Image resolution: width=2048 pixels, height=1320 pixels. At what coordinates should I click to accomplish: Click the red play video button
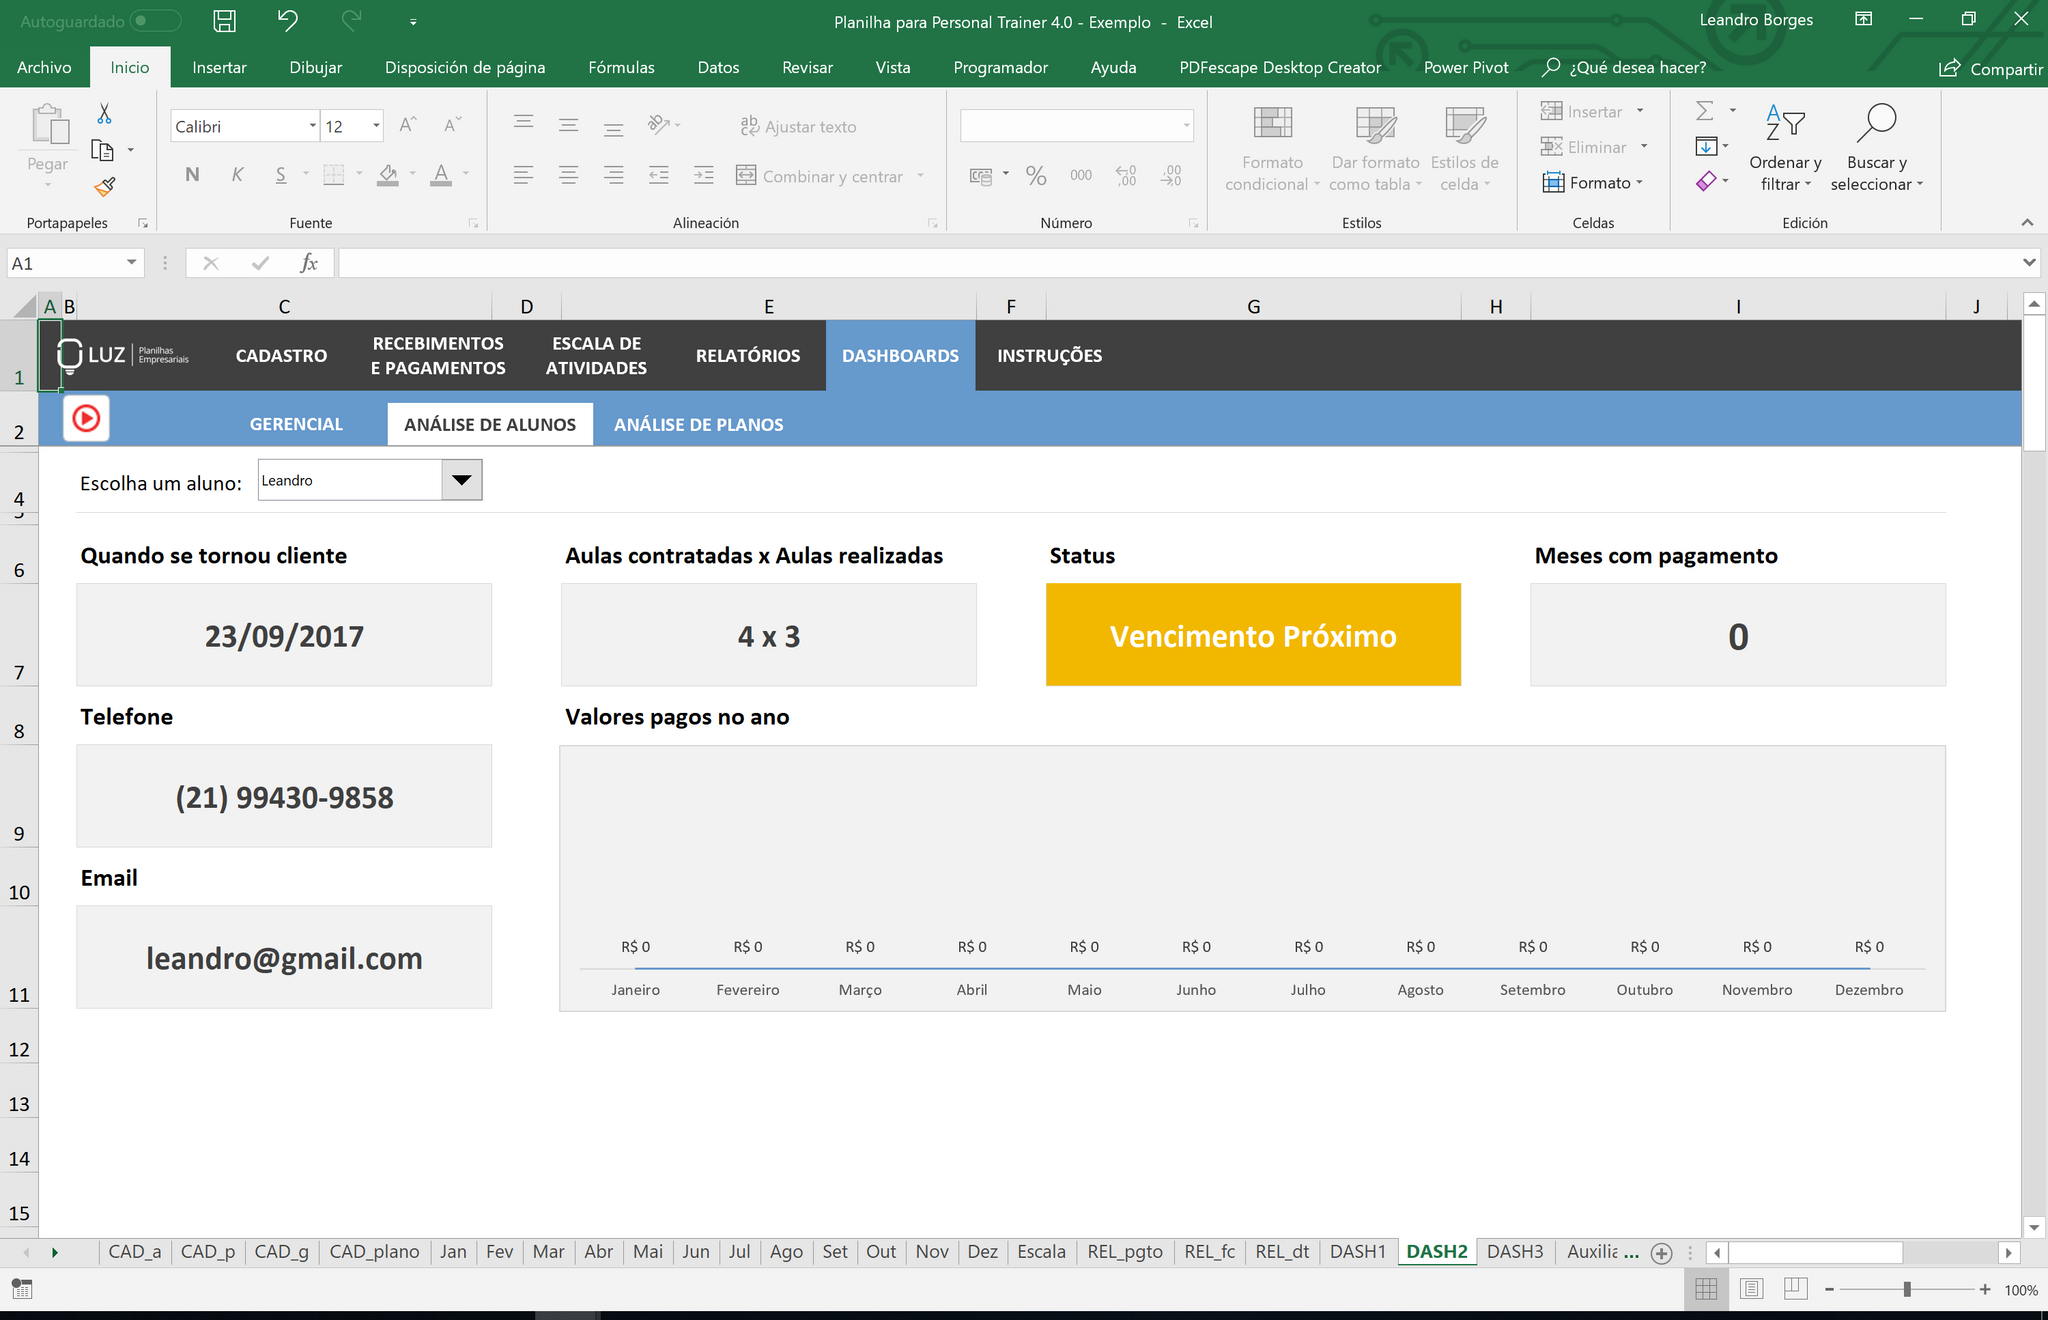tap(86, 418)
